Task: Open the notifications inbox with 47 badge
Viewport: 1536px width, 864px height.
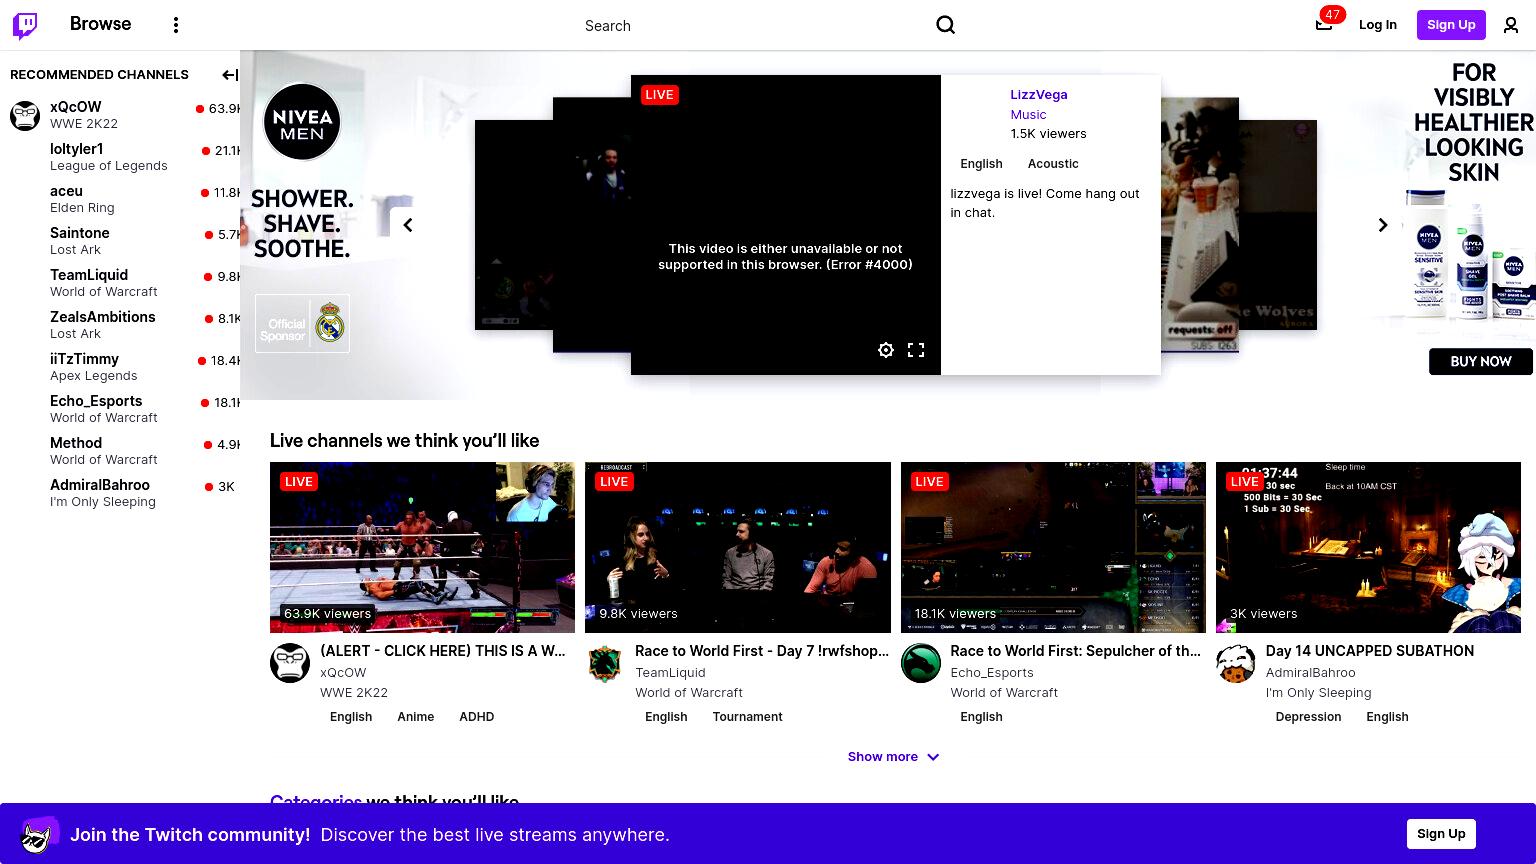Action: (1324, 25)
